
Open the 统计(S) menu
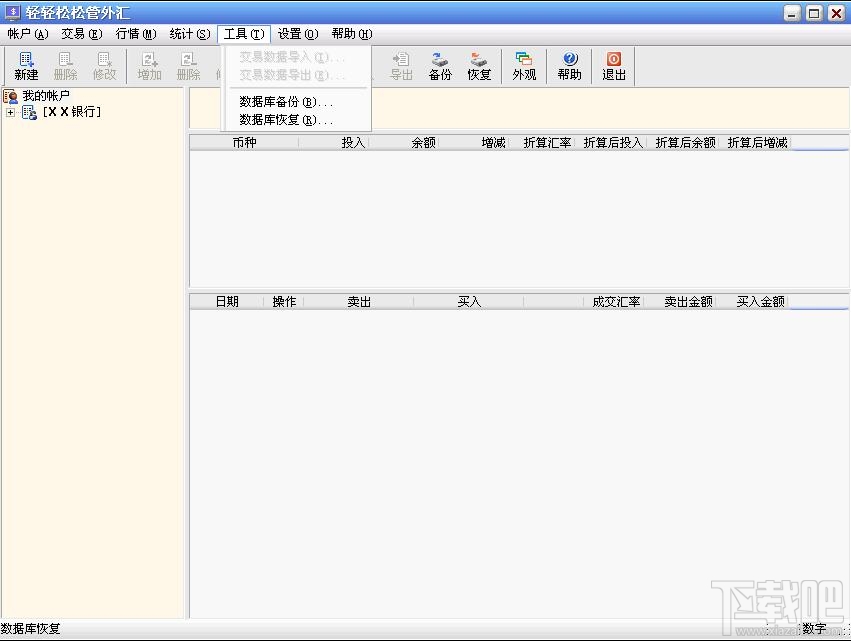pos(189,34)
